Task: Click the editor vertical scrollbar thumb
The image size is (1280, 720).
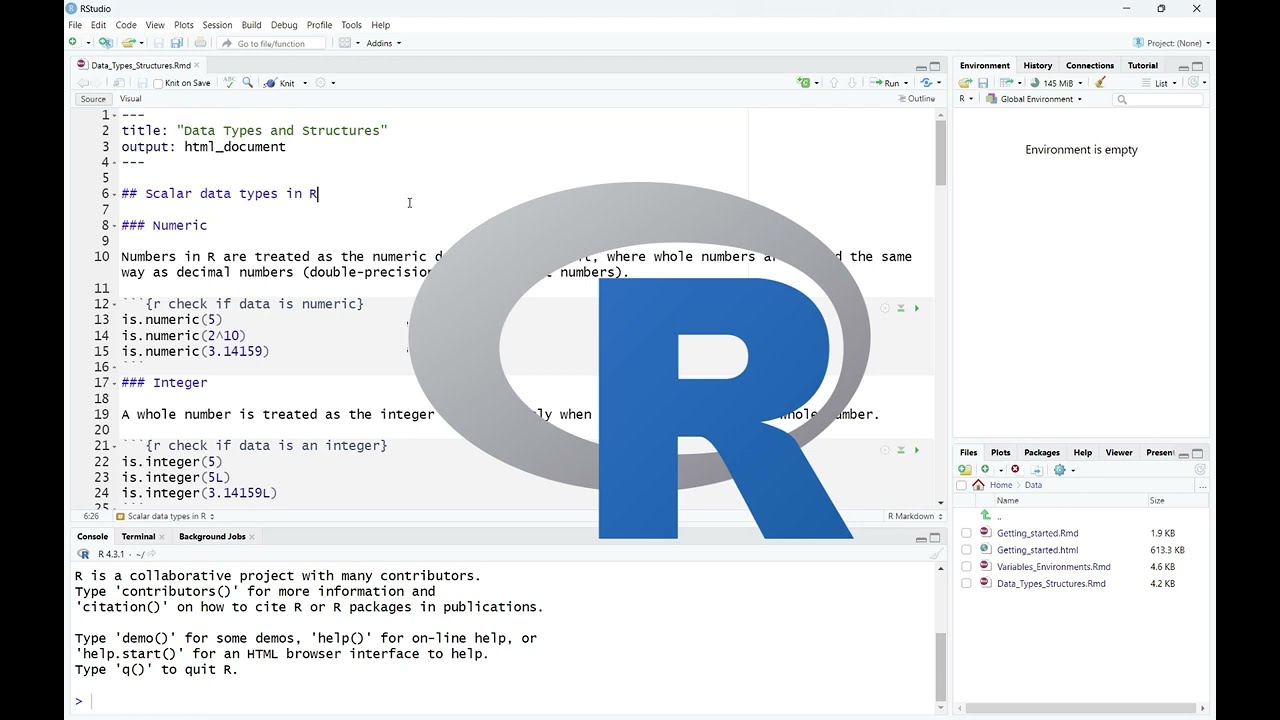Action: pos(941,153)
